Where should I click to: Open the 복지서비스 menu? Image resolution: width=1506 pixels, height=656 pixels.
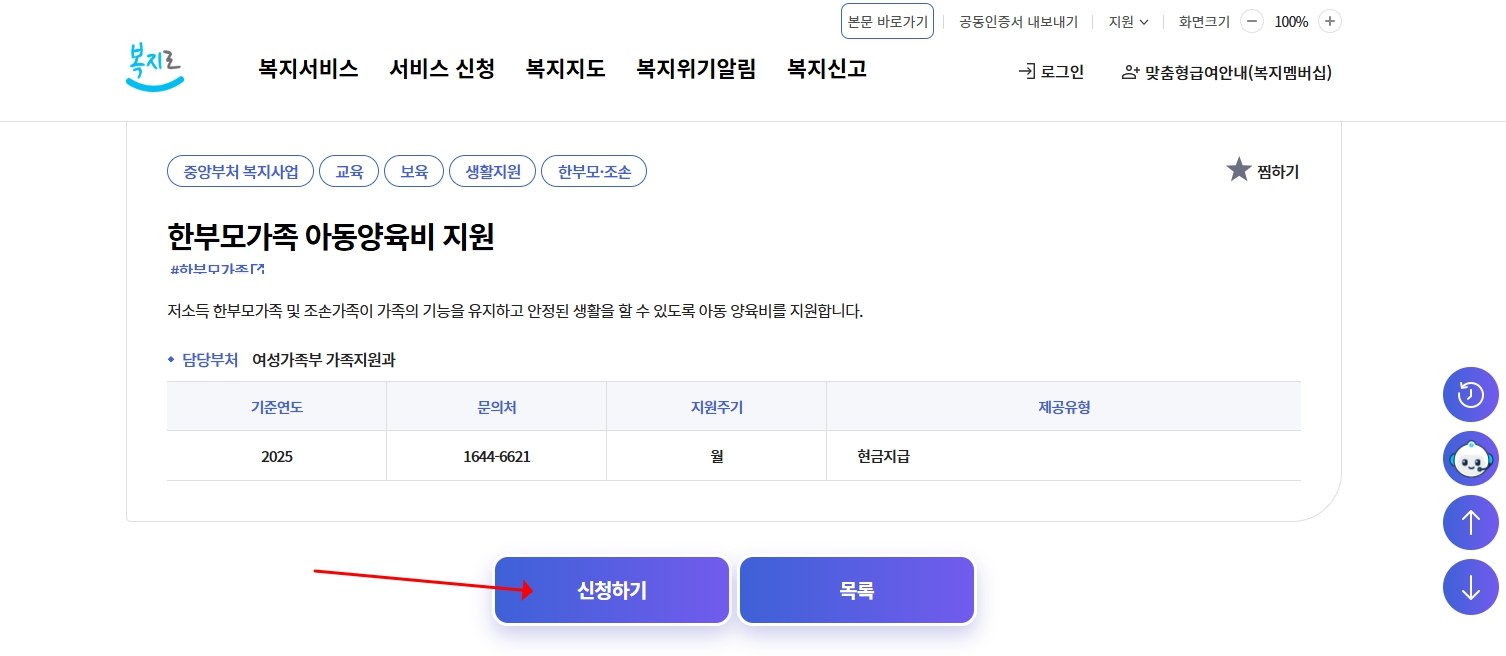(x=308, y=69)
